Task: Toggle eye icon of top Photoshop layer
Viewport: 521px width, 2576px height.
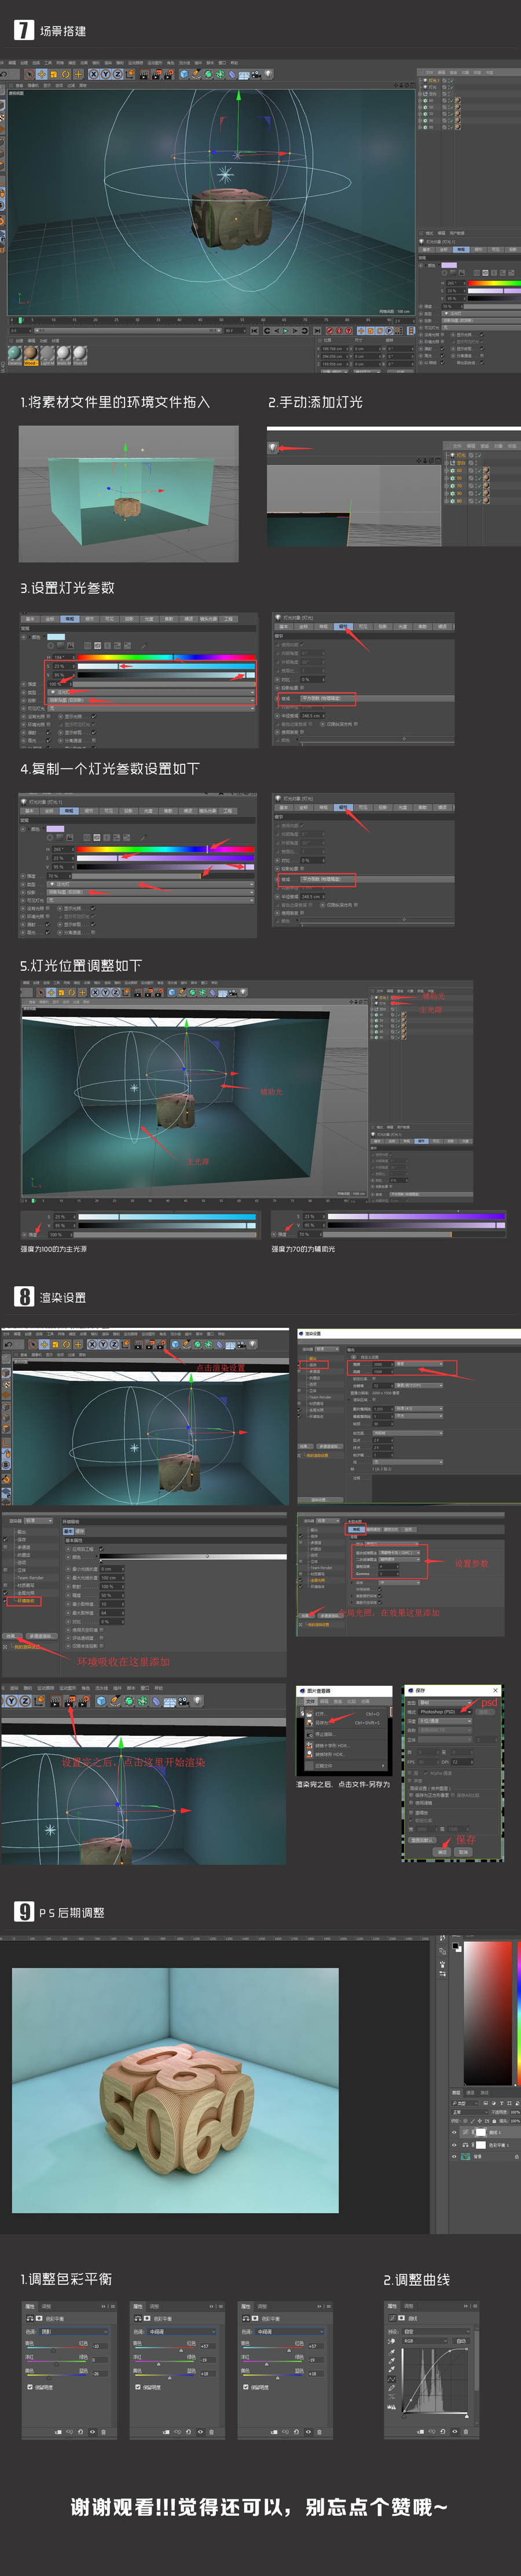Action: coord(453,2133)
